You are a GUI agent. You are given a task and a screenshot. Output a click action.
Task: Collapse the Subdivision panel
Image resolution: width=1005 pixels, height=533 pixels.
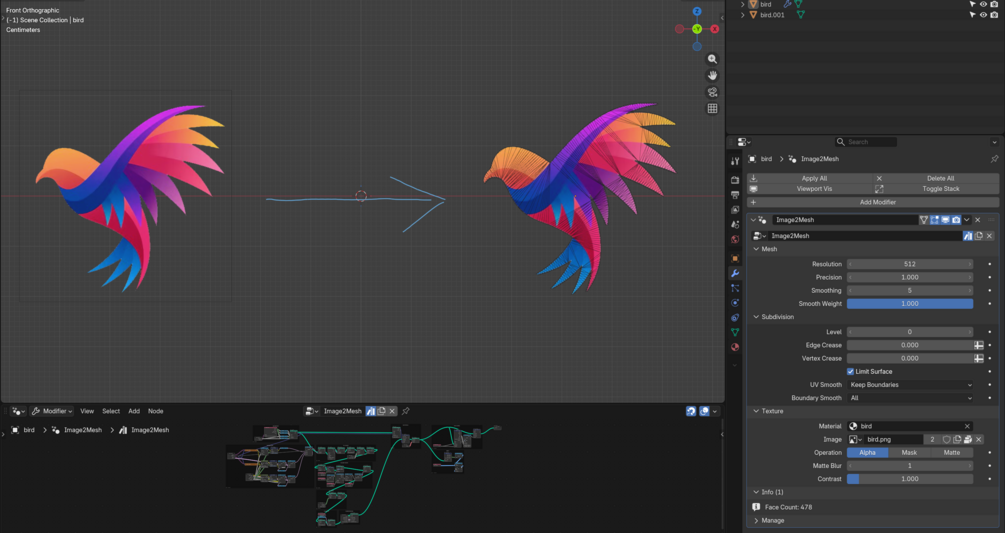[756, 317]
